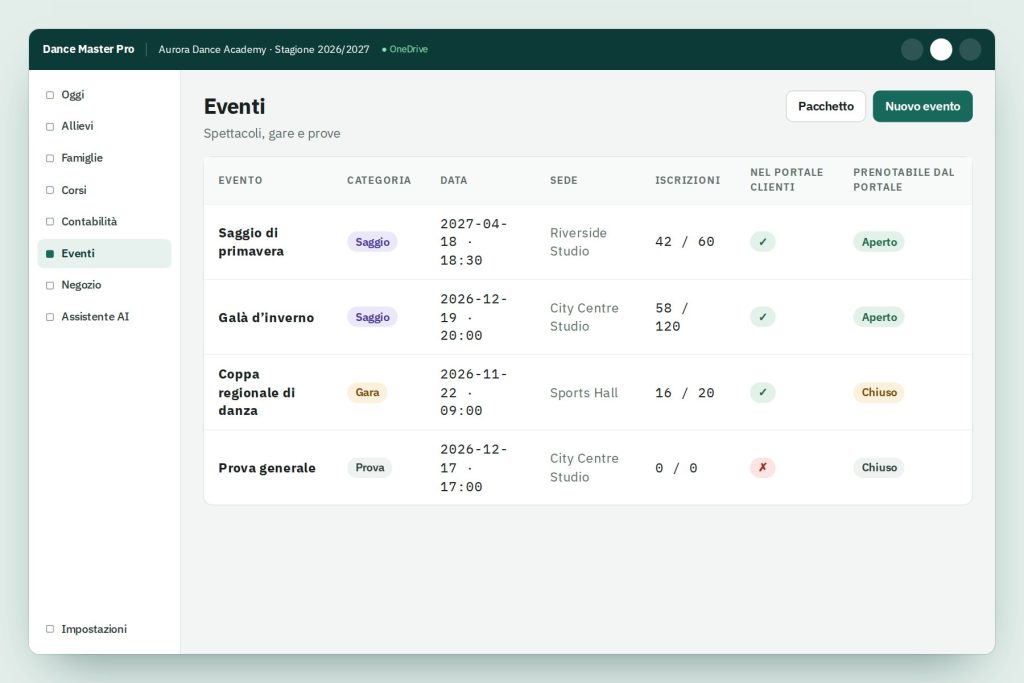Image resolution: width=1024 pixels, height=683 pixels.
Task: Click the Dance Master Pro app title
Action: click(88, 49)
